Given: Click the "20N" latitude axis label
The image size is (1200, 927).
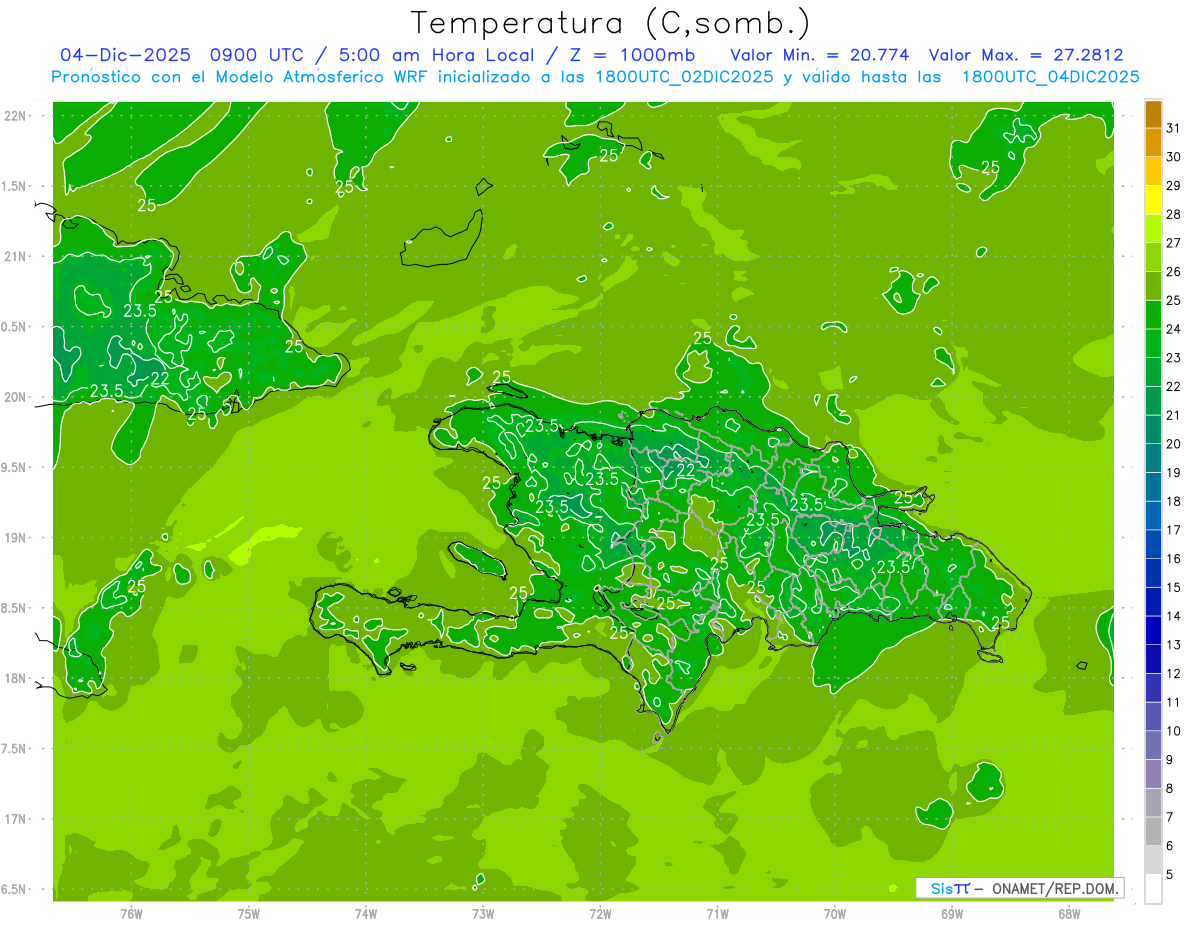Looking at the screenshot, I should pyautogui.click(x=14, y=397).
